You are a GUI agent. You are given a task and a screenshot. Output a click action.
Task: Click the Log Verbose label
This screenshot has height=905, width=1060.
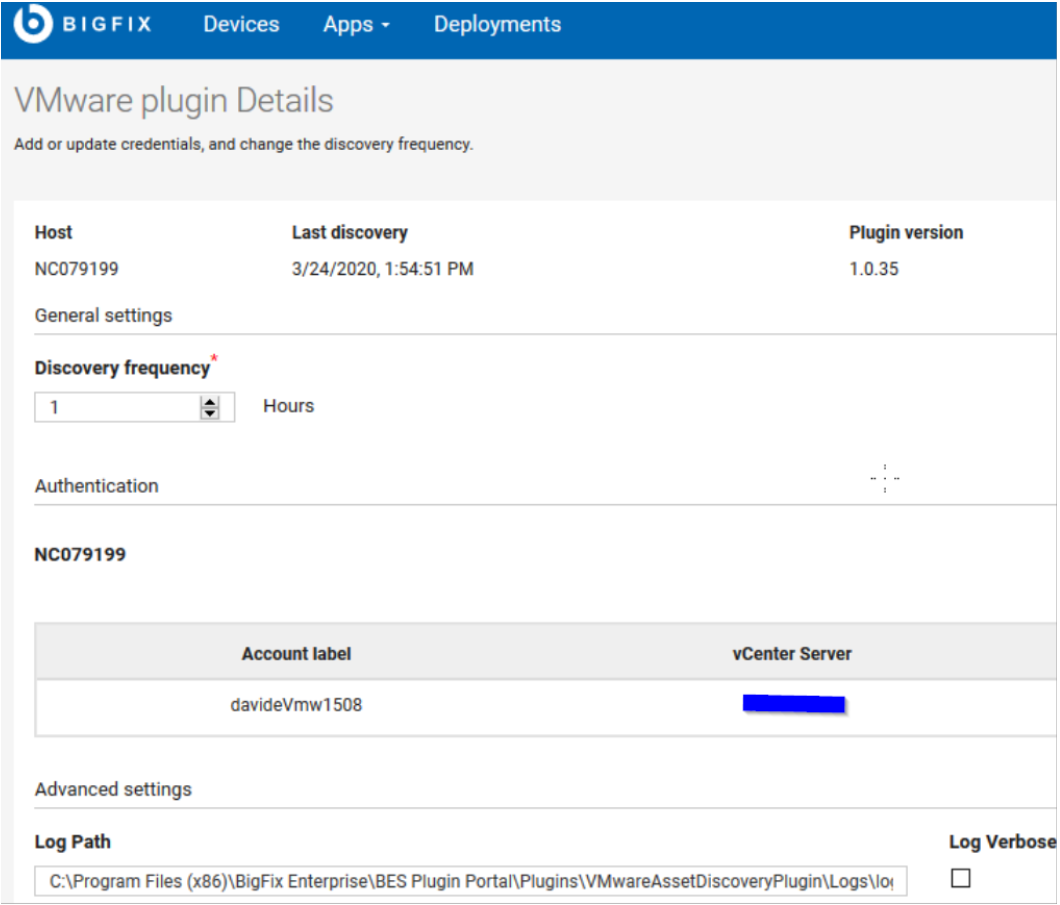1003,841
